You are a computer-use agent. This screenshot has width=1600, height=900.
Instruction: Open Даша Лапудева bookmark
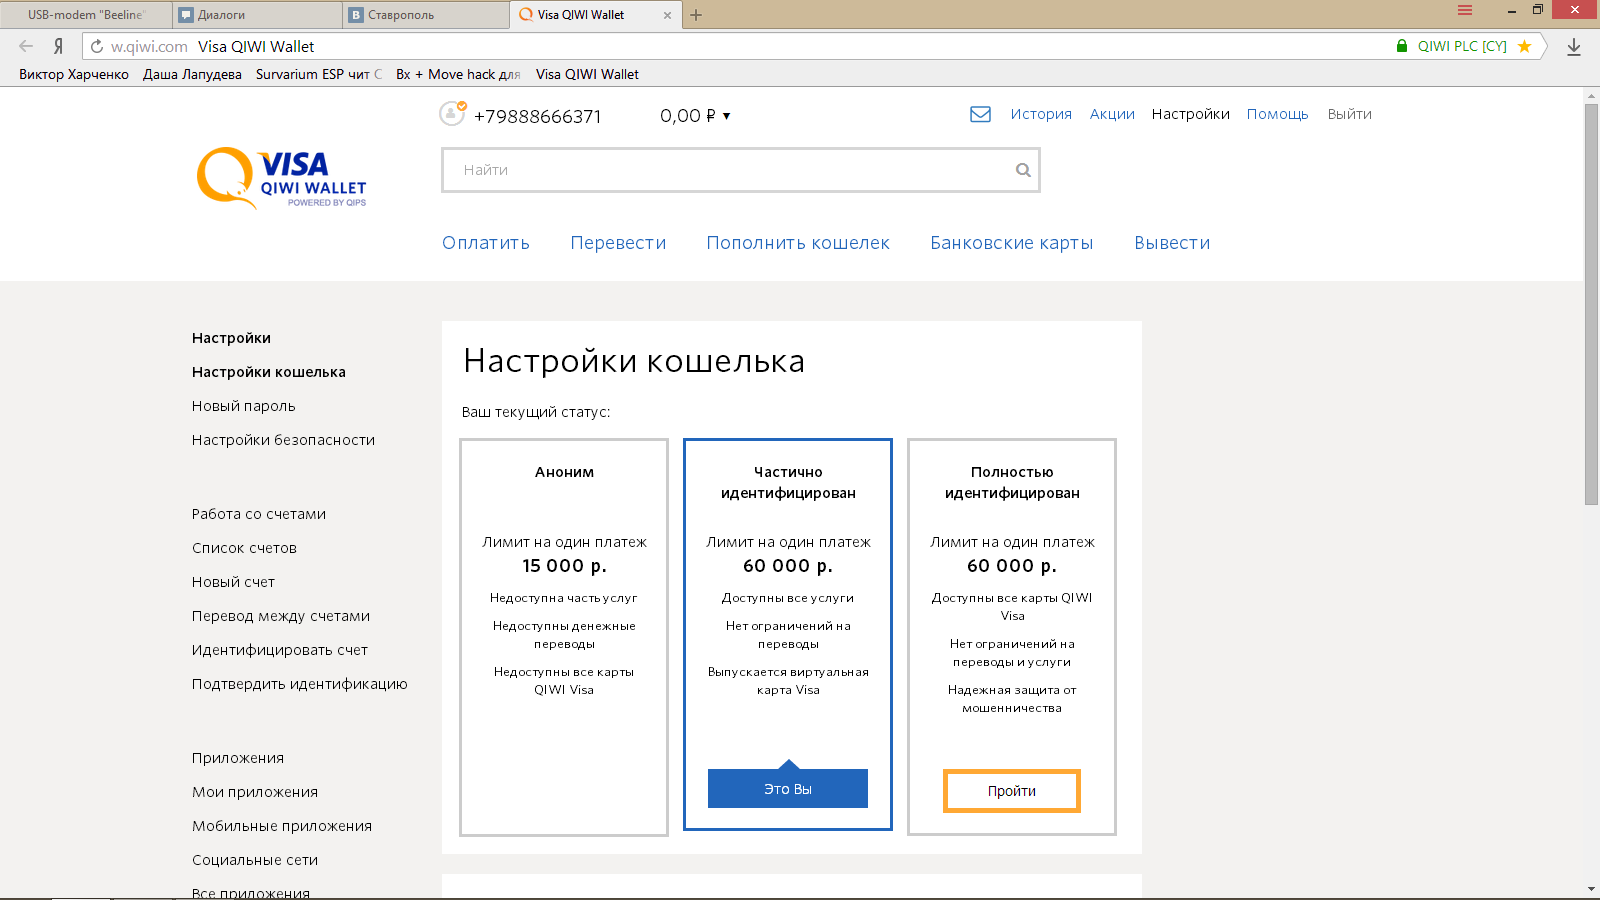[192, 74]
